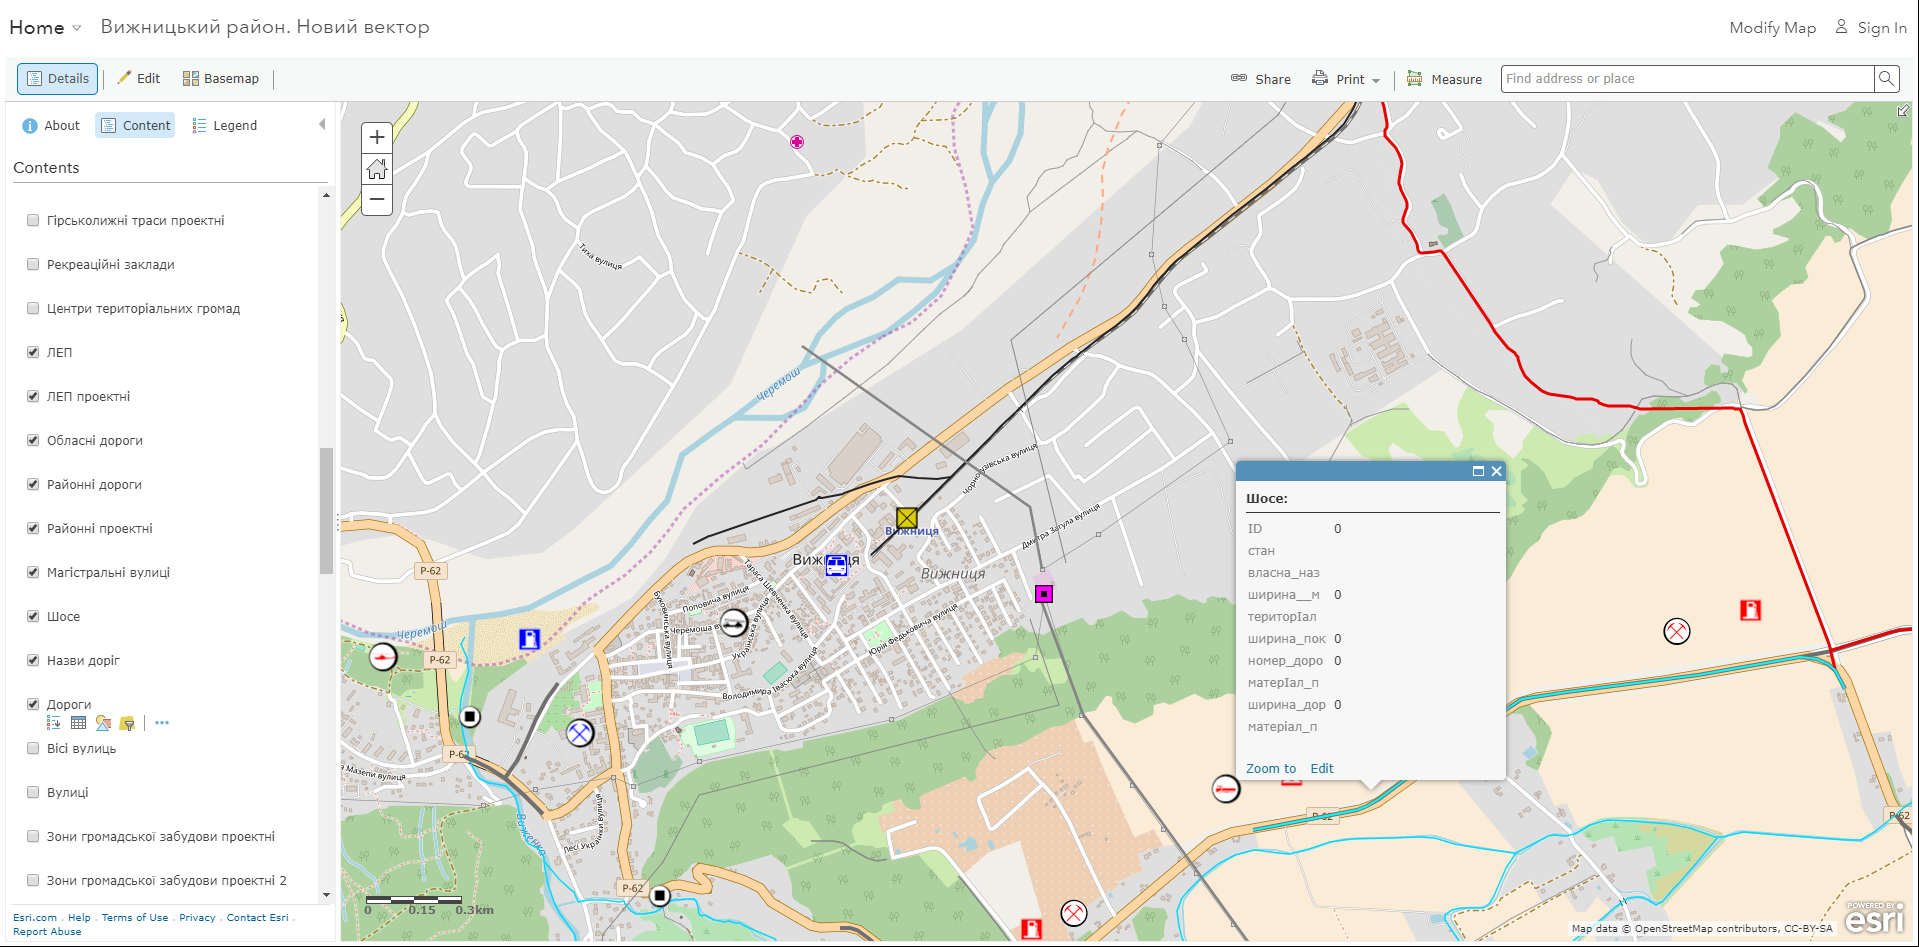This screenshot has height=947, width=1919.
Task: Uncheck the Шосе layer checkbox
Action: click(x=33, y=616)
